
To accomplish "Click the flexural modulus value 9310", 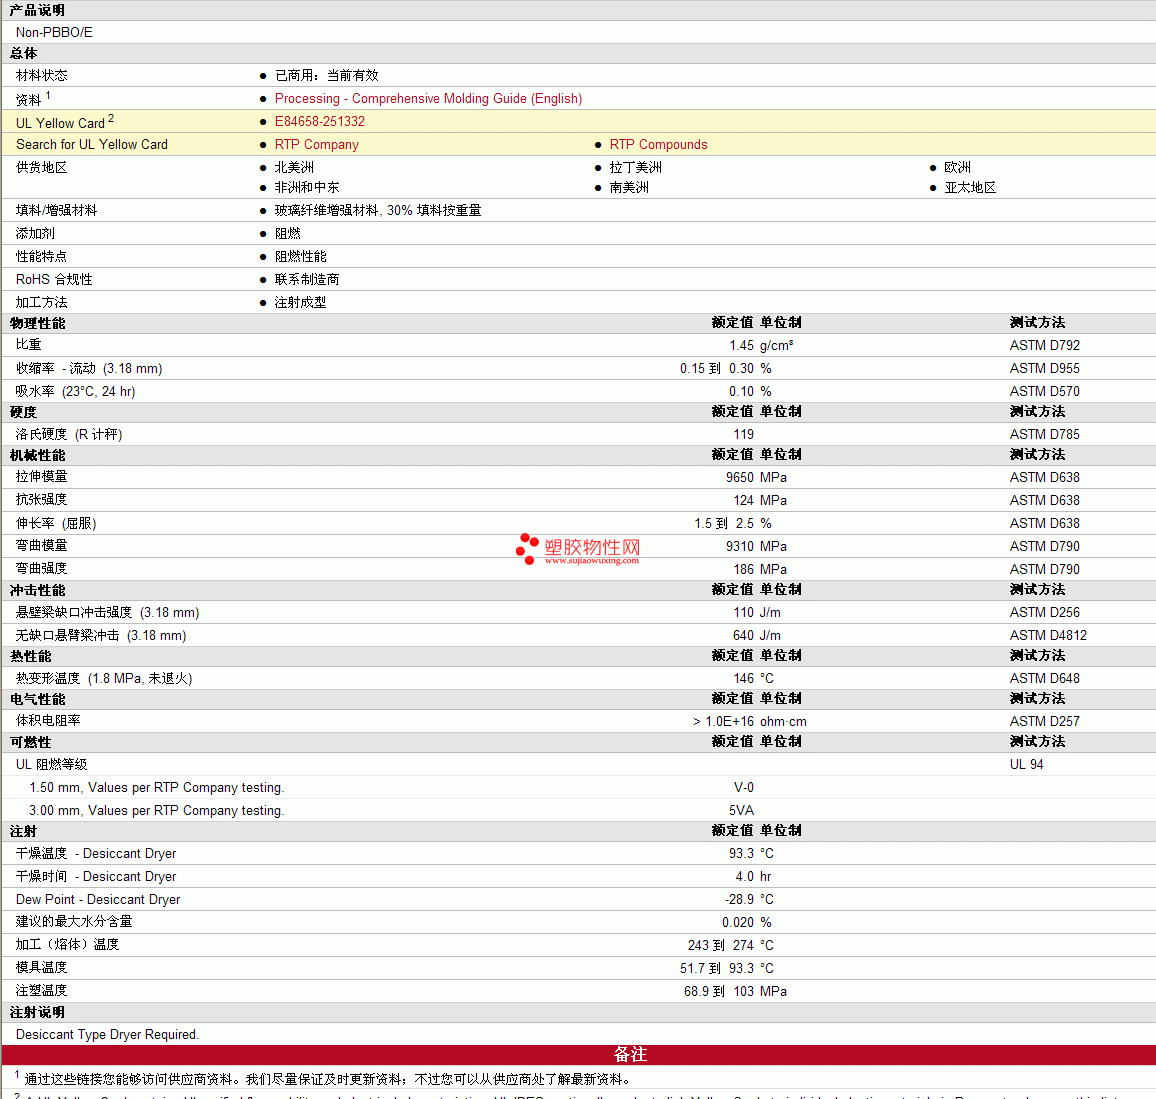I will 739,546.
